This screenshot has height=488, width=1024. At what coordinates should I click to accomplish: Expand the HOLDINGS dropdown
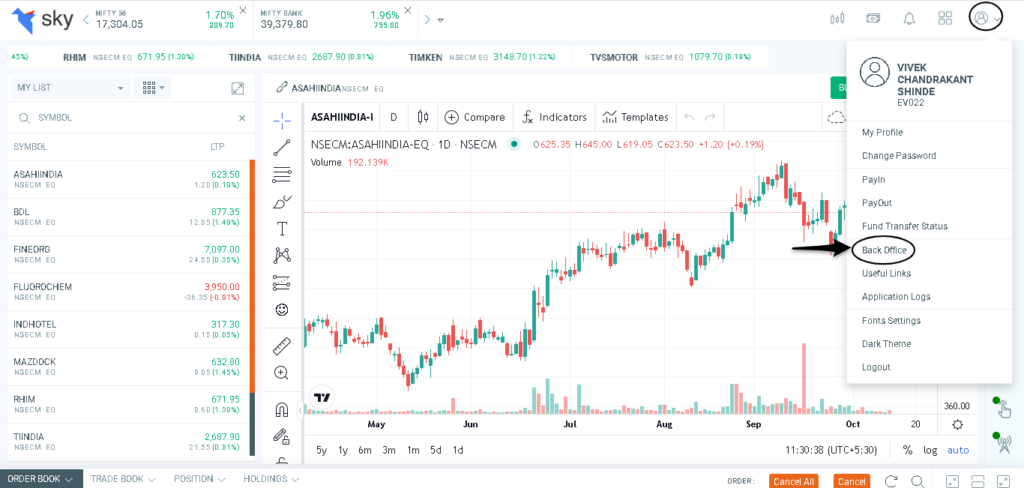pos(295,479)
